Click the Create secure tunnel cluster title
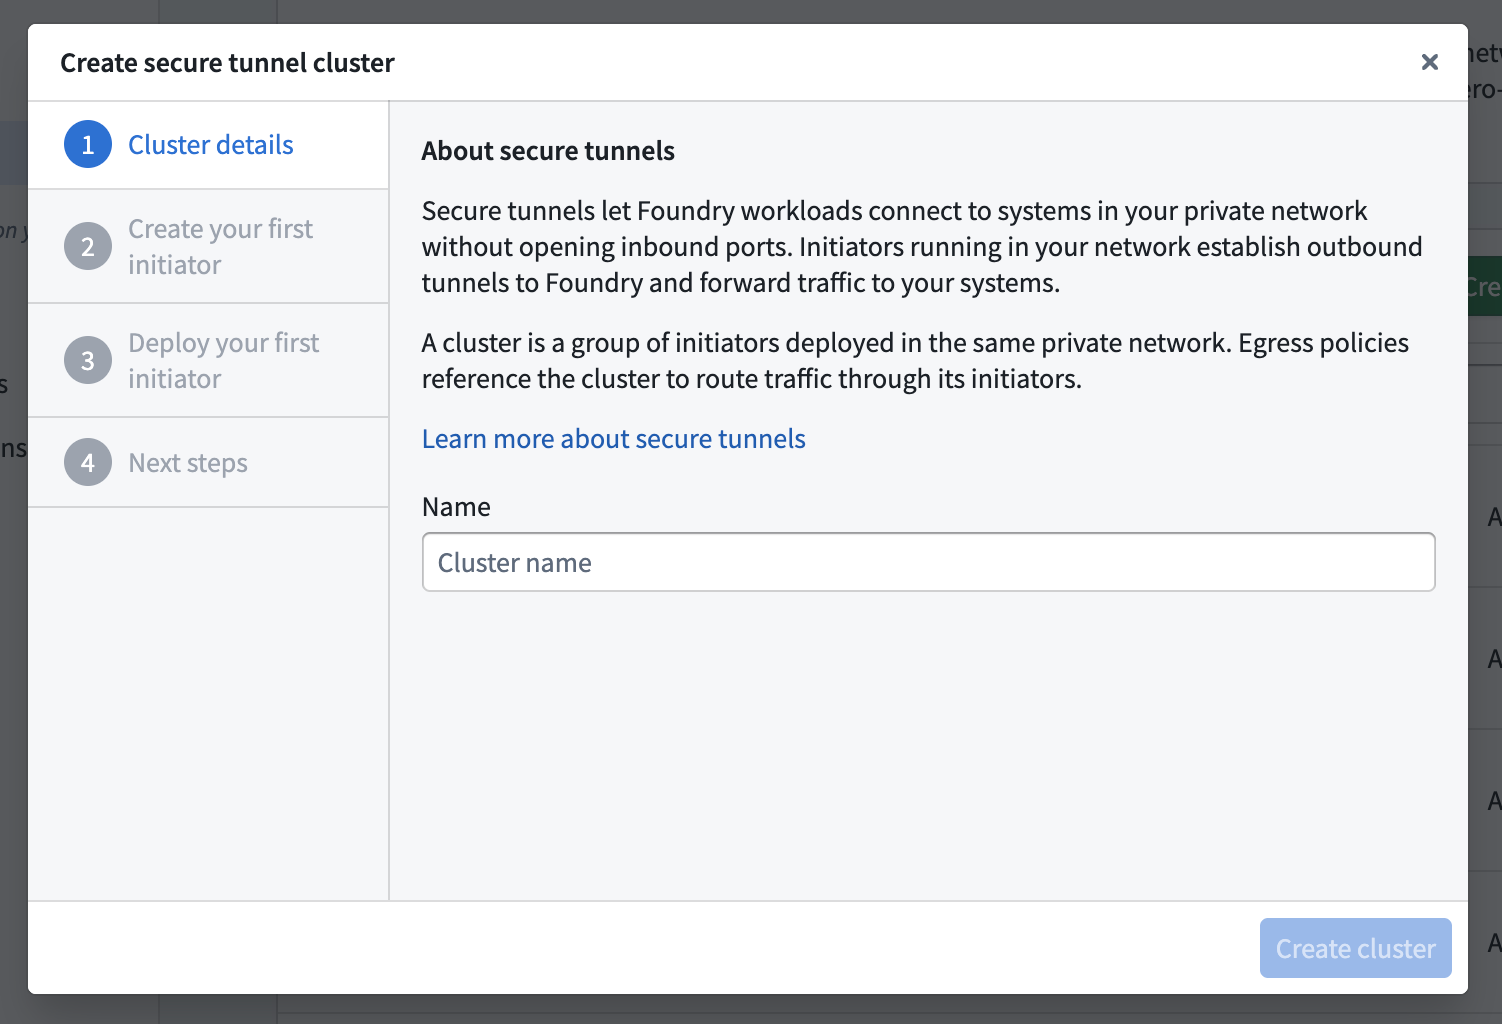The width and height of the screenshot is (1502, 1024). point(227,63)
